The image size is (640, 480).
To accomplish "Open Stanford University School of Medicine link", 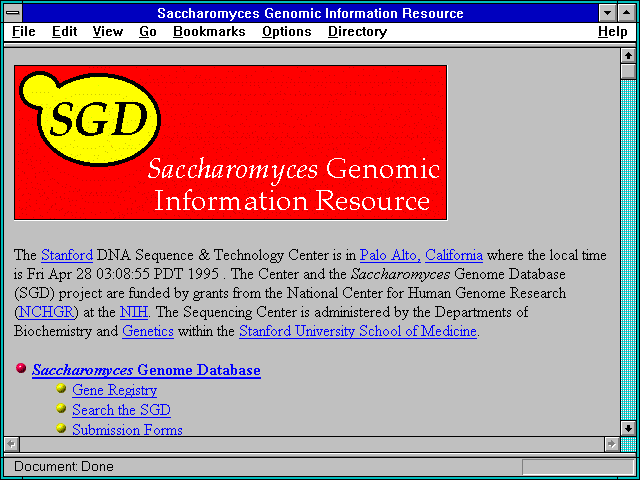I will pos(358,331).
